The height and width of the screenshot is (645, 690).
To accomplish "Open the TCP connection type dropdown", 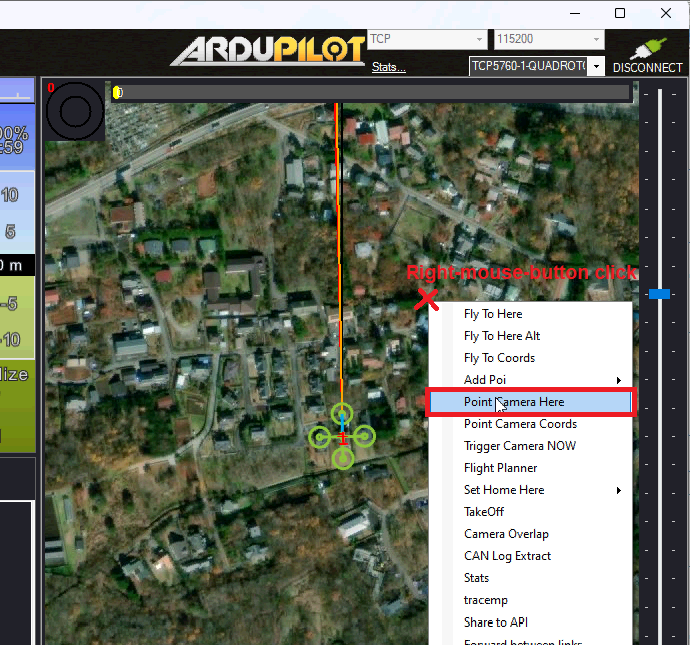I will [x=426, y=40].
